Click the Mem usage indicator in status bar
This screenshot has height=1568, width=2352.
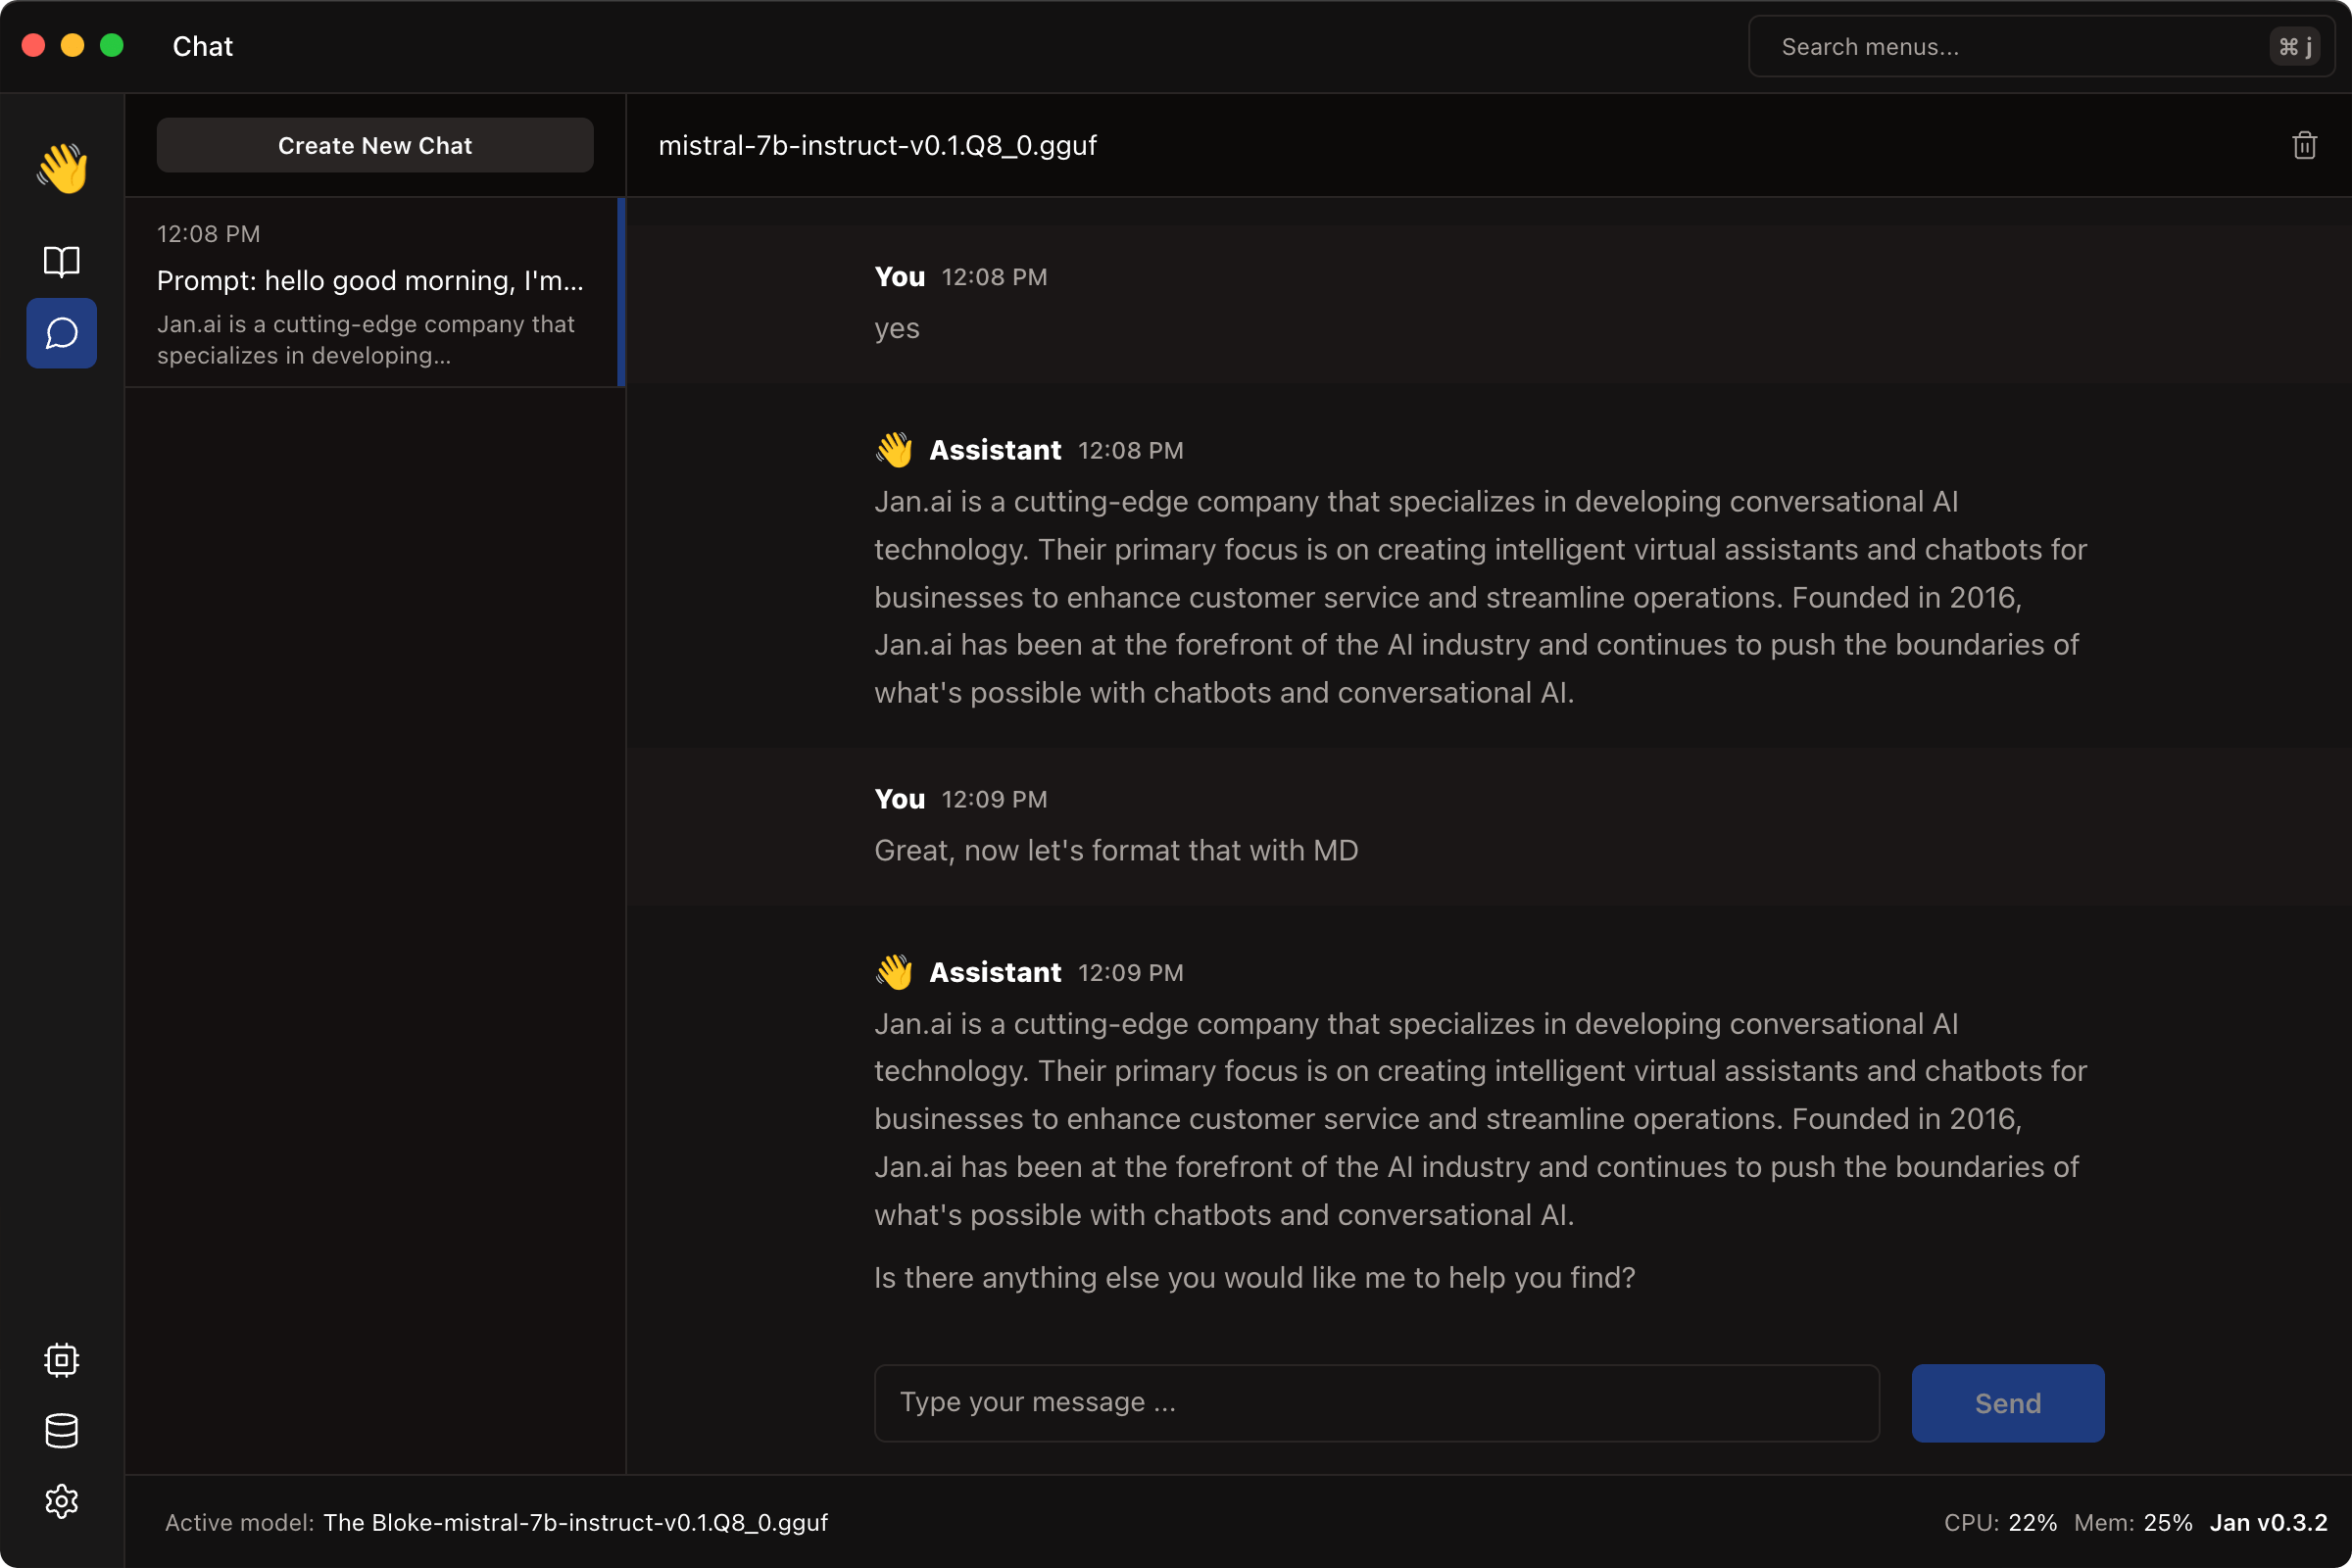coord(2132,1522)
